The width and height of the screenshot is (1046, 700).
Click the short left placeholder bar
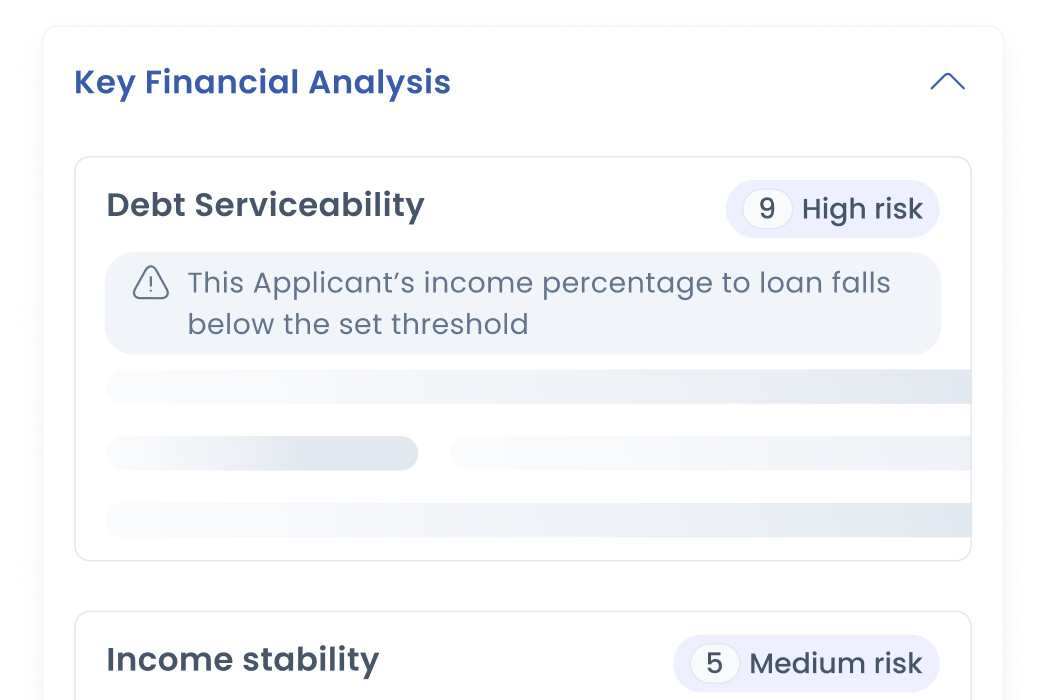point(262,453)
